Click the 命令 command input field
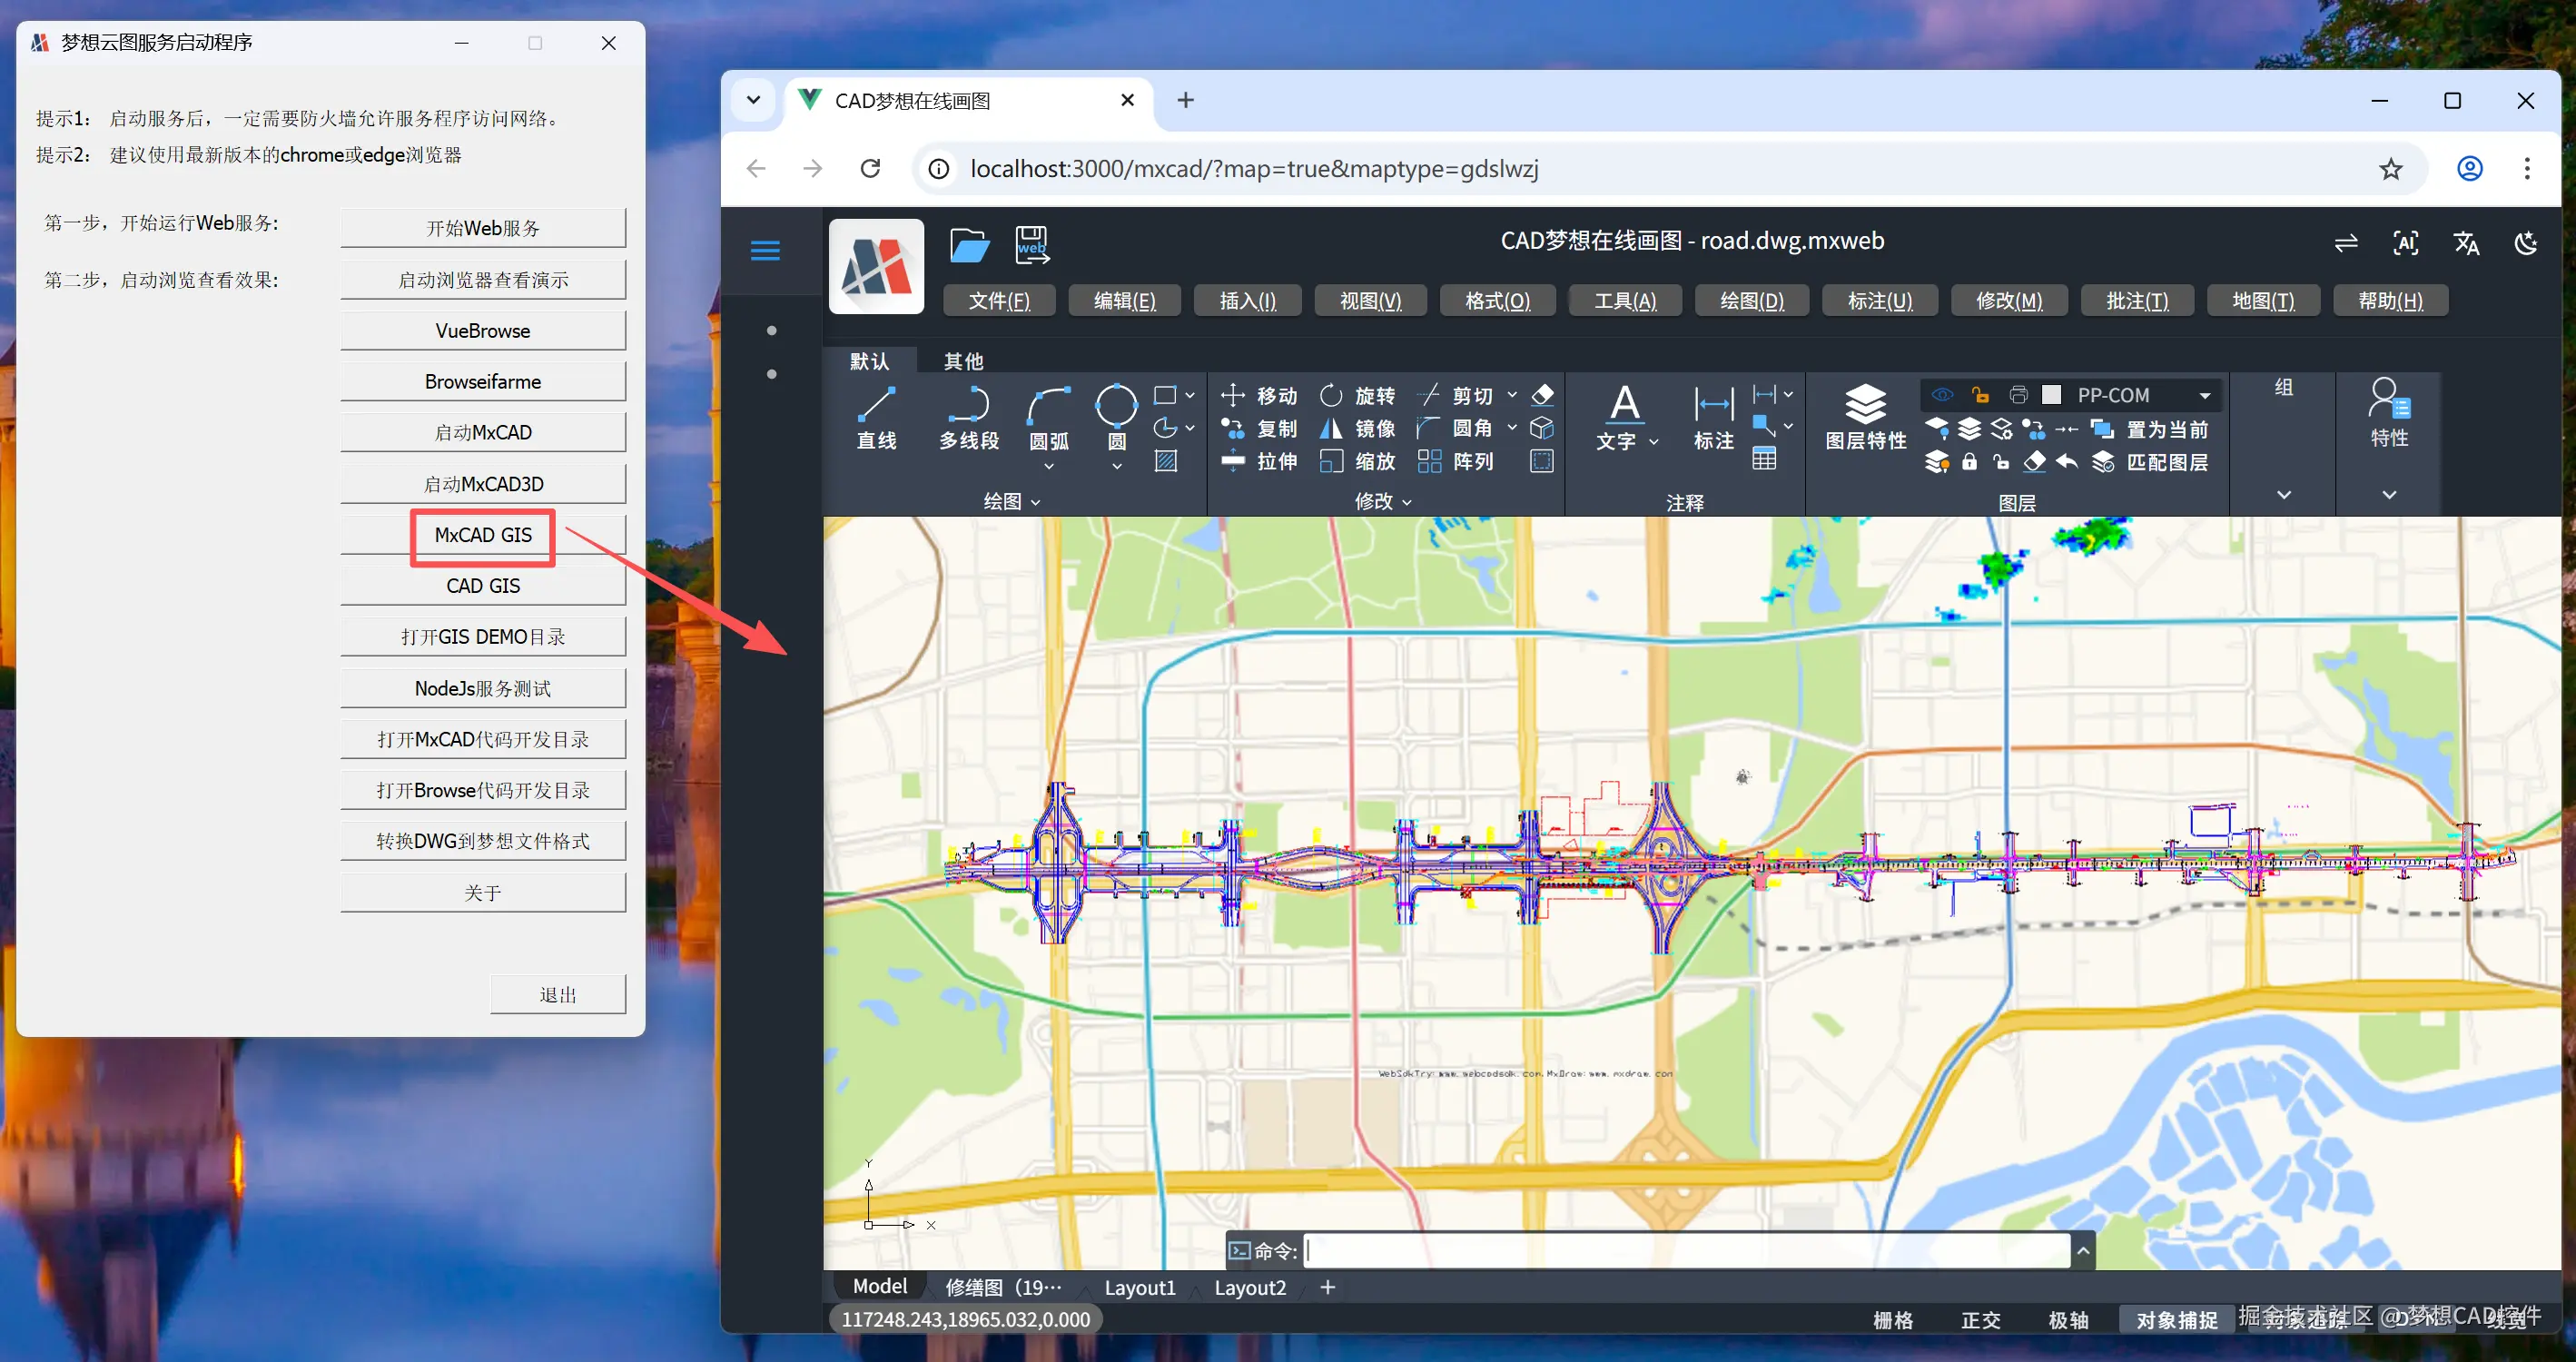Image resolution: width=2576 pixels, height=1362 pixels. (x=1685, y=1250)
